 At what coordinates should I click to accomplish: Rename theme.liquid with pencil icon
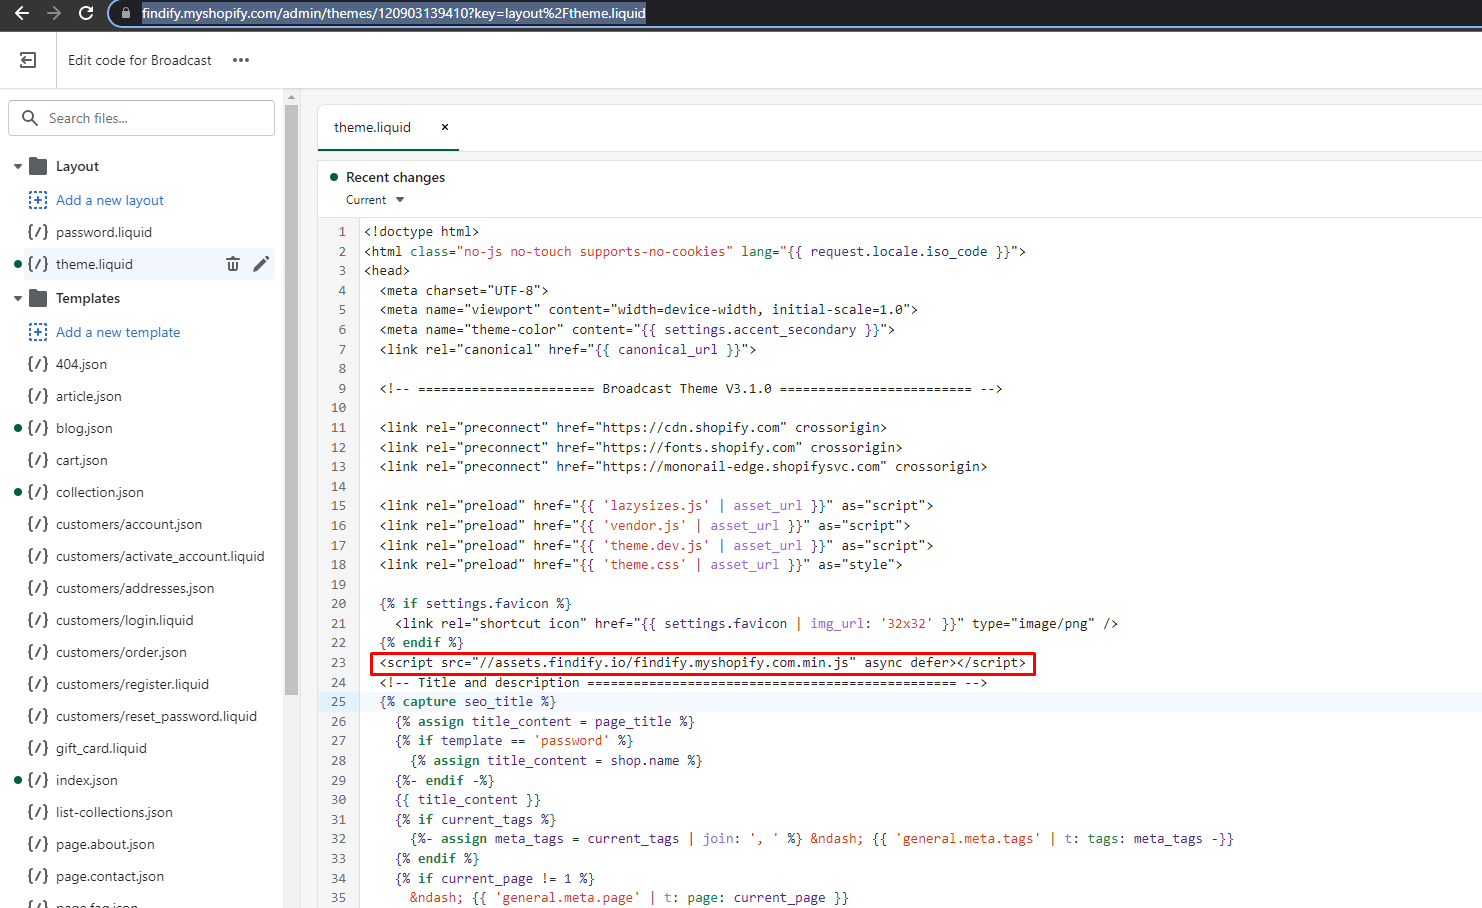coord(261,264)
